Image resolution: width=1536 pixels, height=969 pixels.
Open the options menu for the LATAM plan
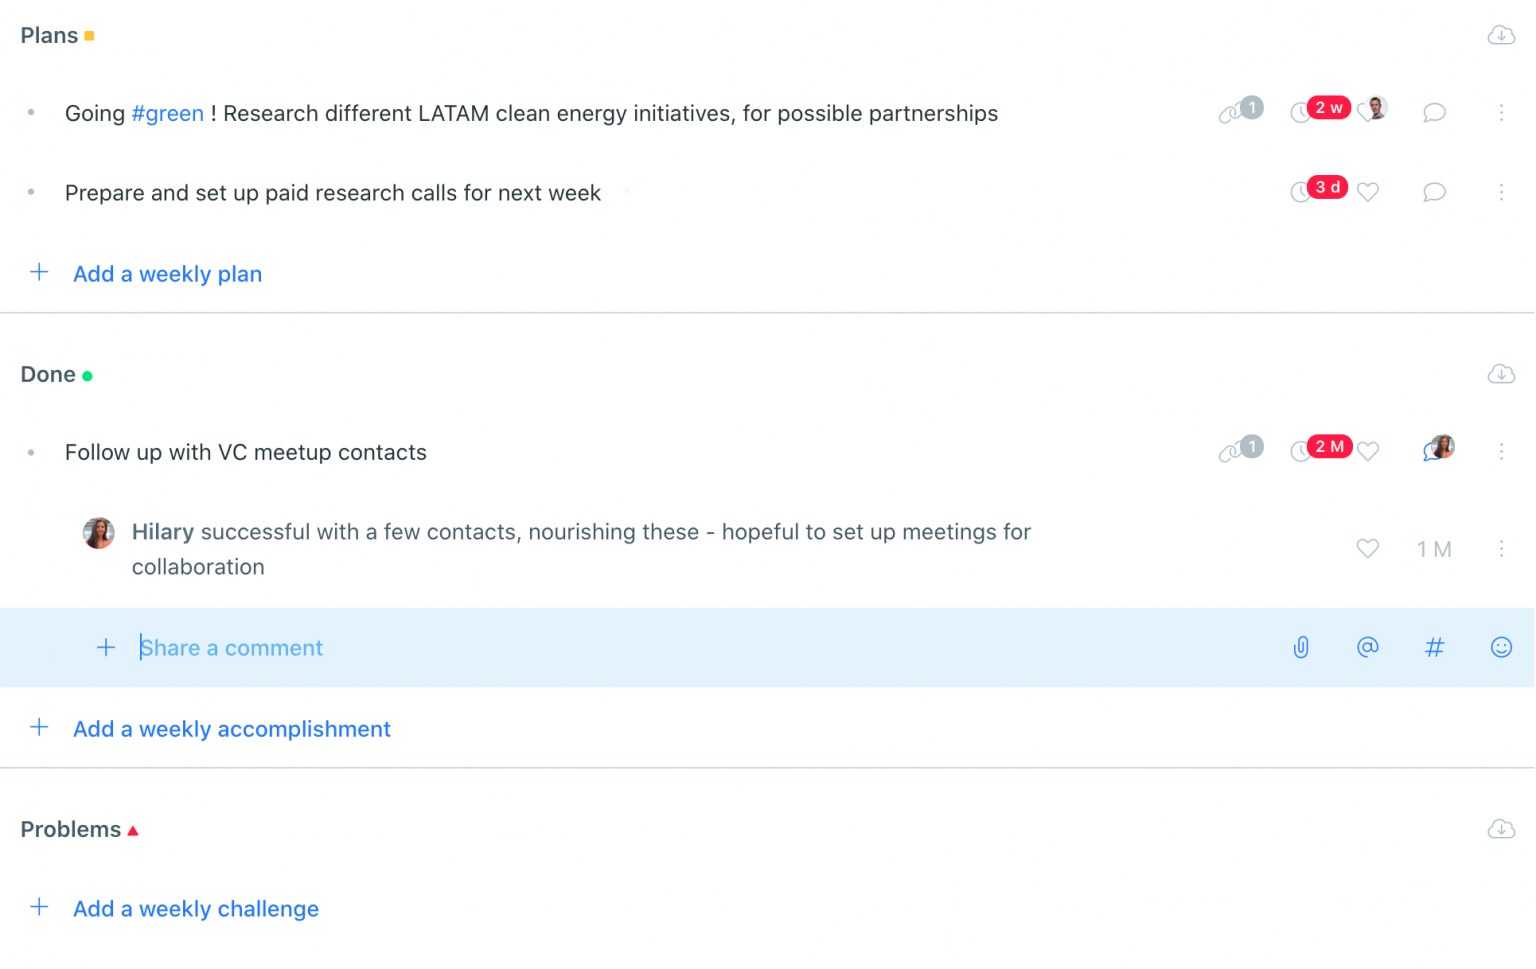click(x=1501, y=113)
